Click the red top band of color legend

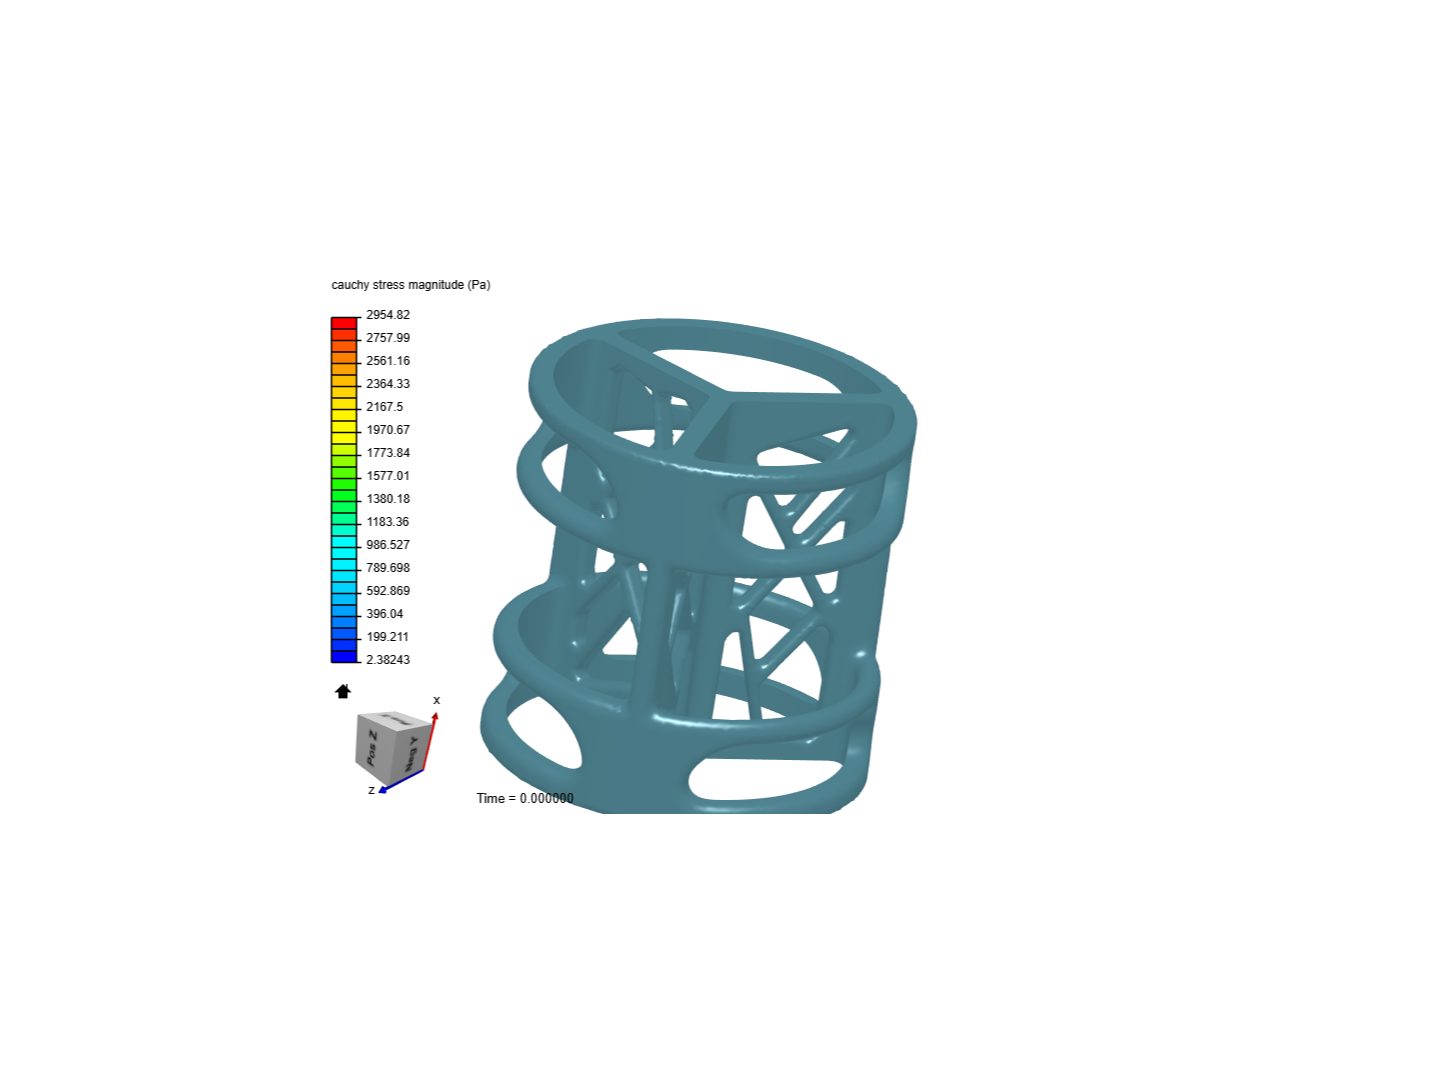tap(344, 323)
